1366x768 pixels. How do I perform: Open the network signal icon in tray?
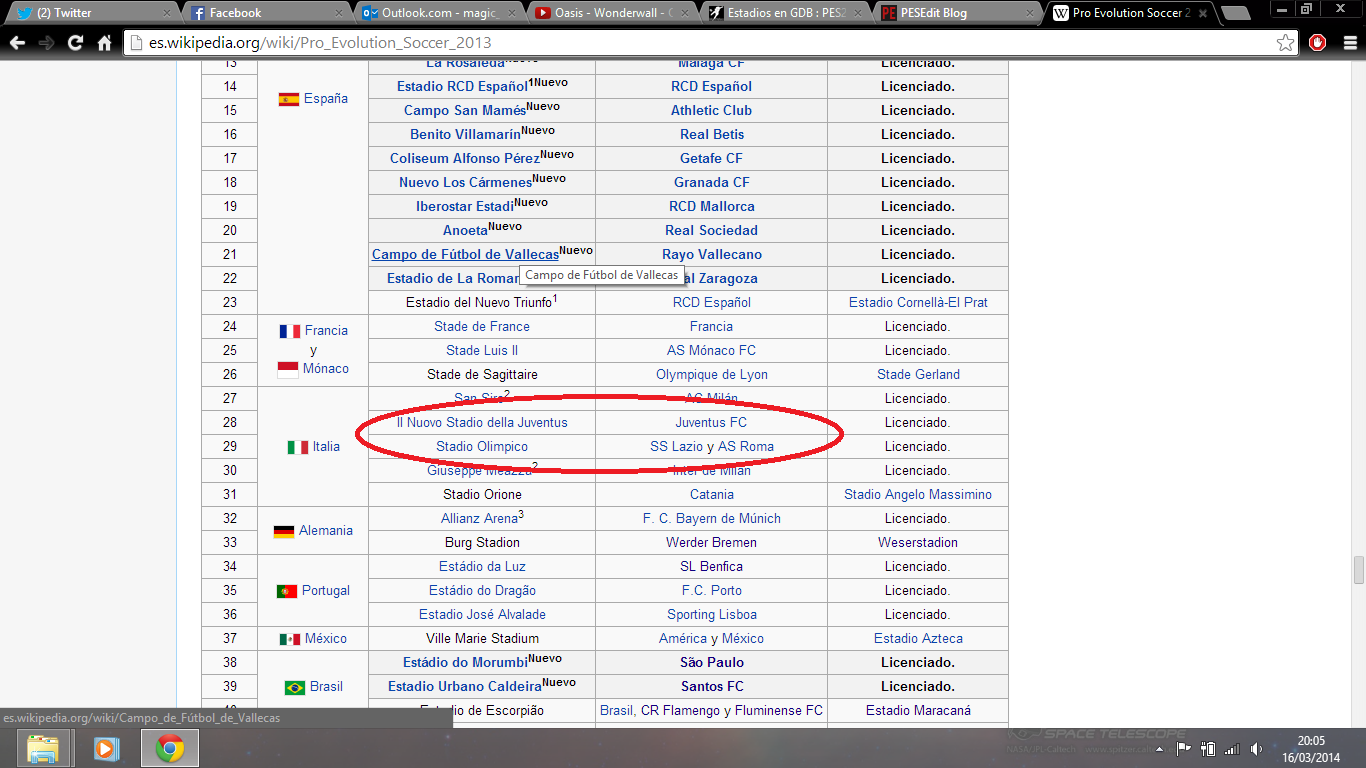[1232, 748]
